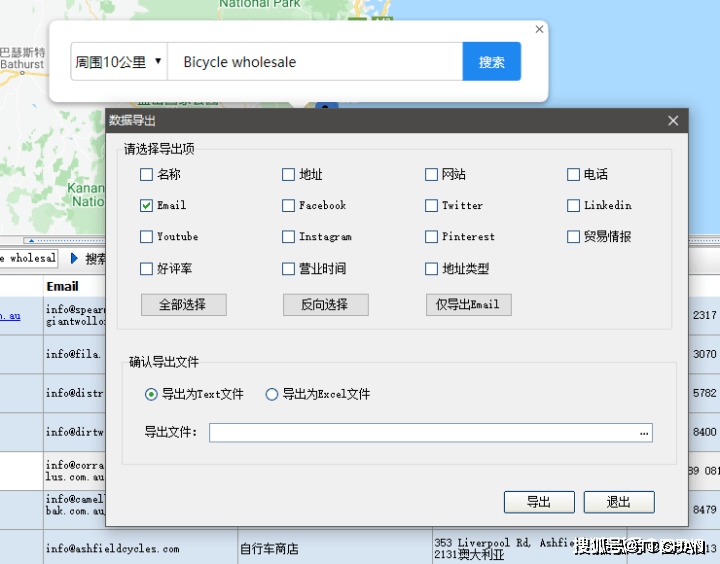Select the 353 Liverpool Rd address cell
This screenshot has width=720, height=564.
[x=529, y=548]
